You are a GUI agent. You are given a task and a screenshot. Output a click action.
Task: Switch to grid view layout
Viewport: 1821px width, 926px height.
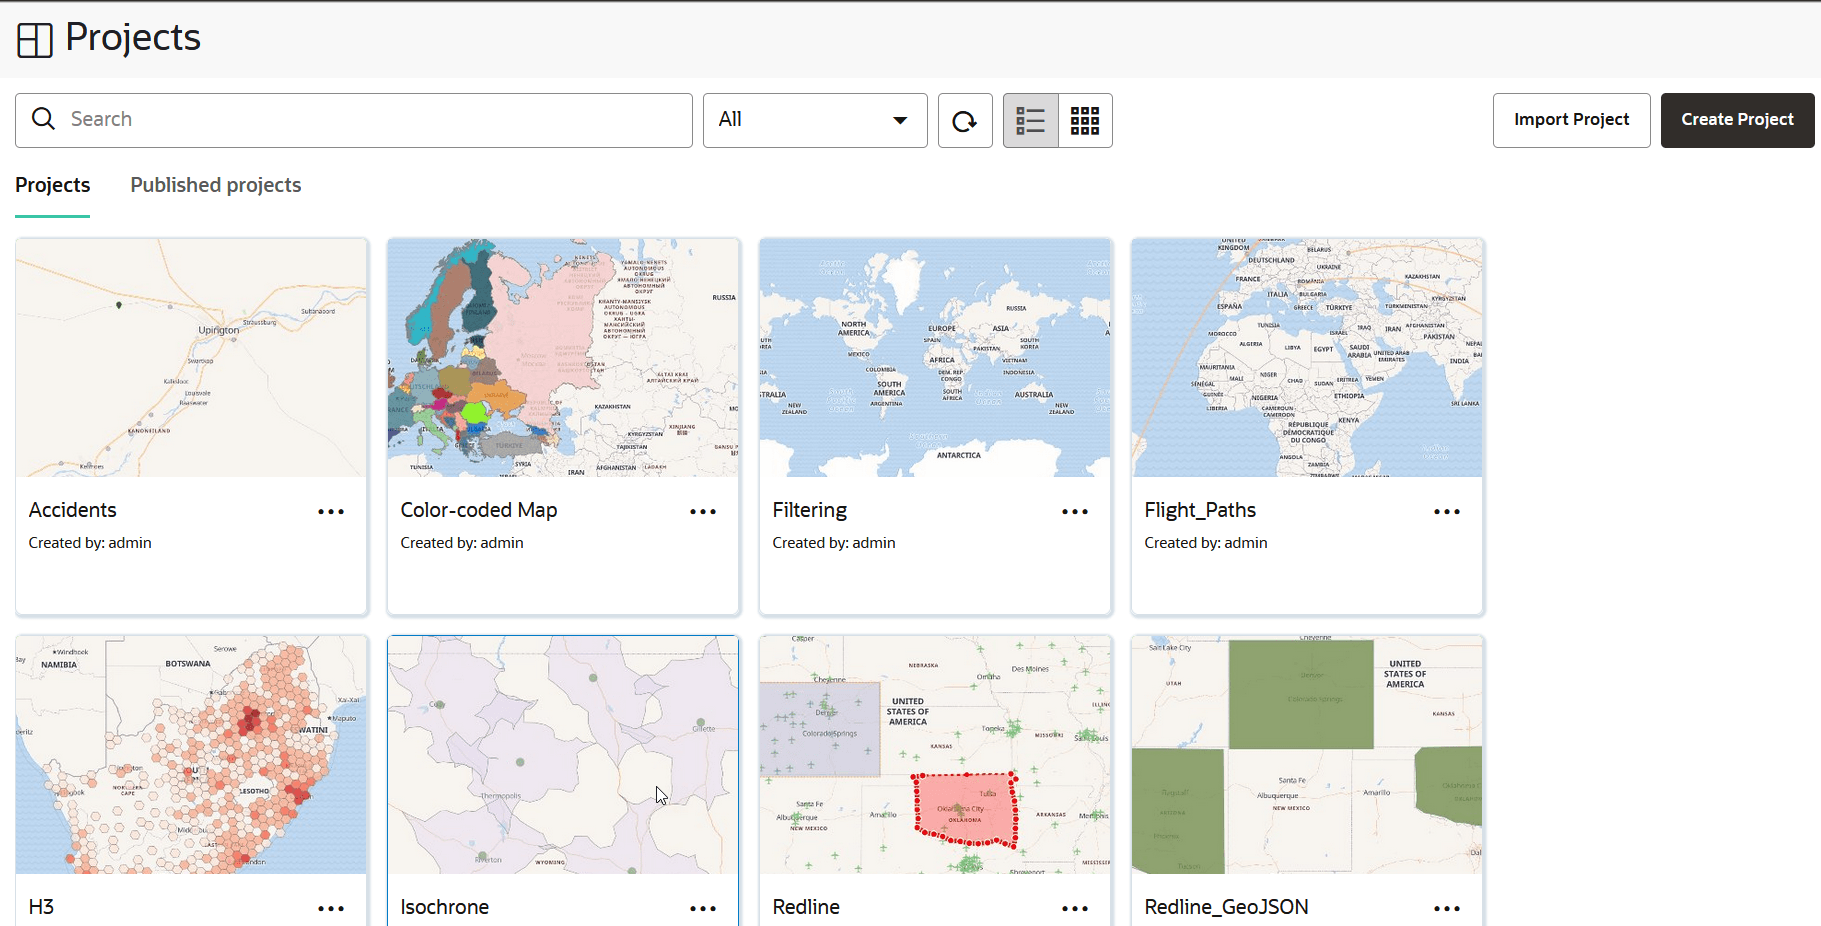click(1084, 120)
